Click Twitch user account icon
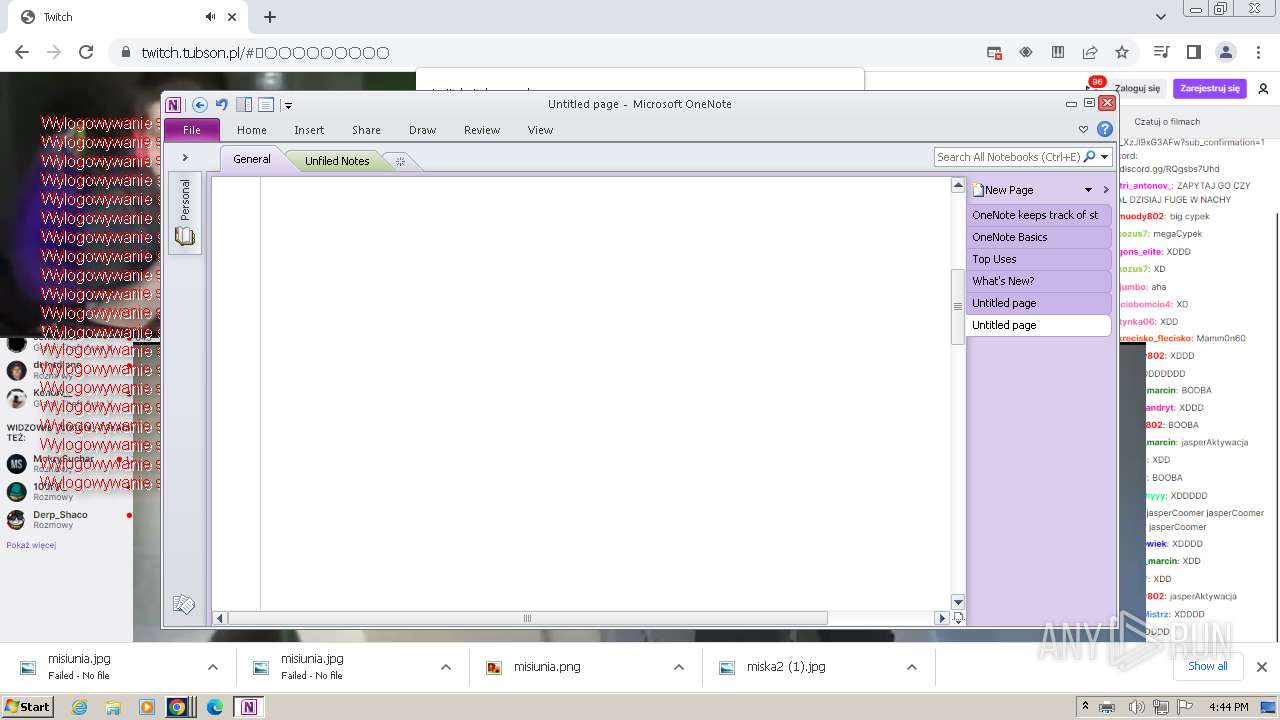The width and height of the screenshot is (1280, 720). point(1263,88)
